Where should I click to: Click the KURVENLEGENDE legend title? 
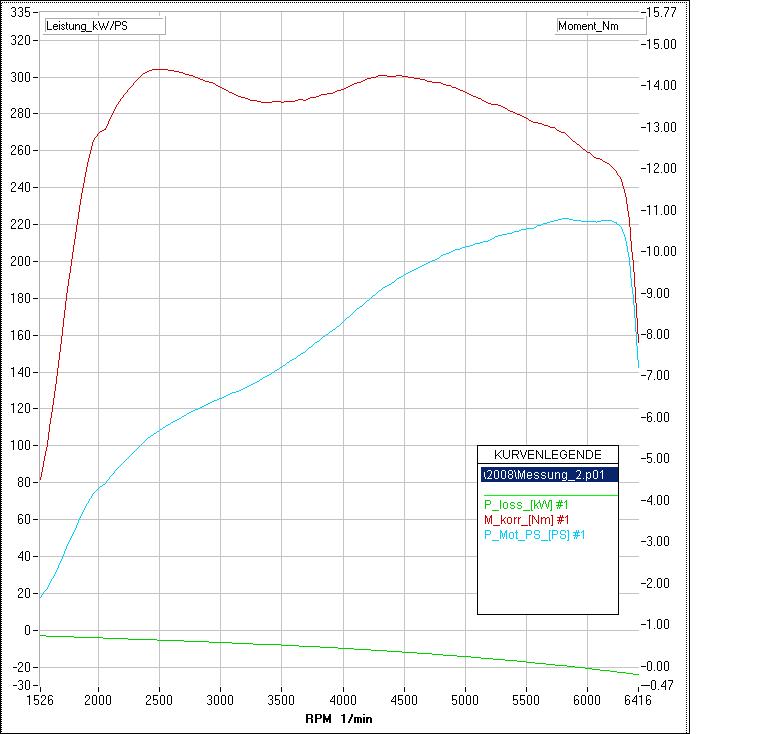pyautogui.click(x=548, y=454)
